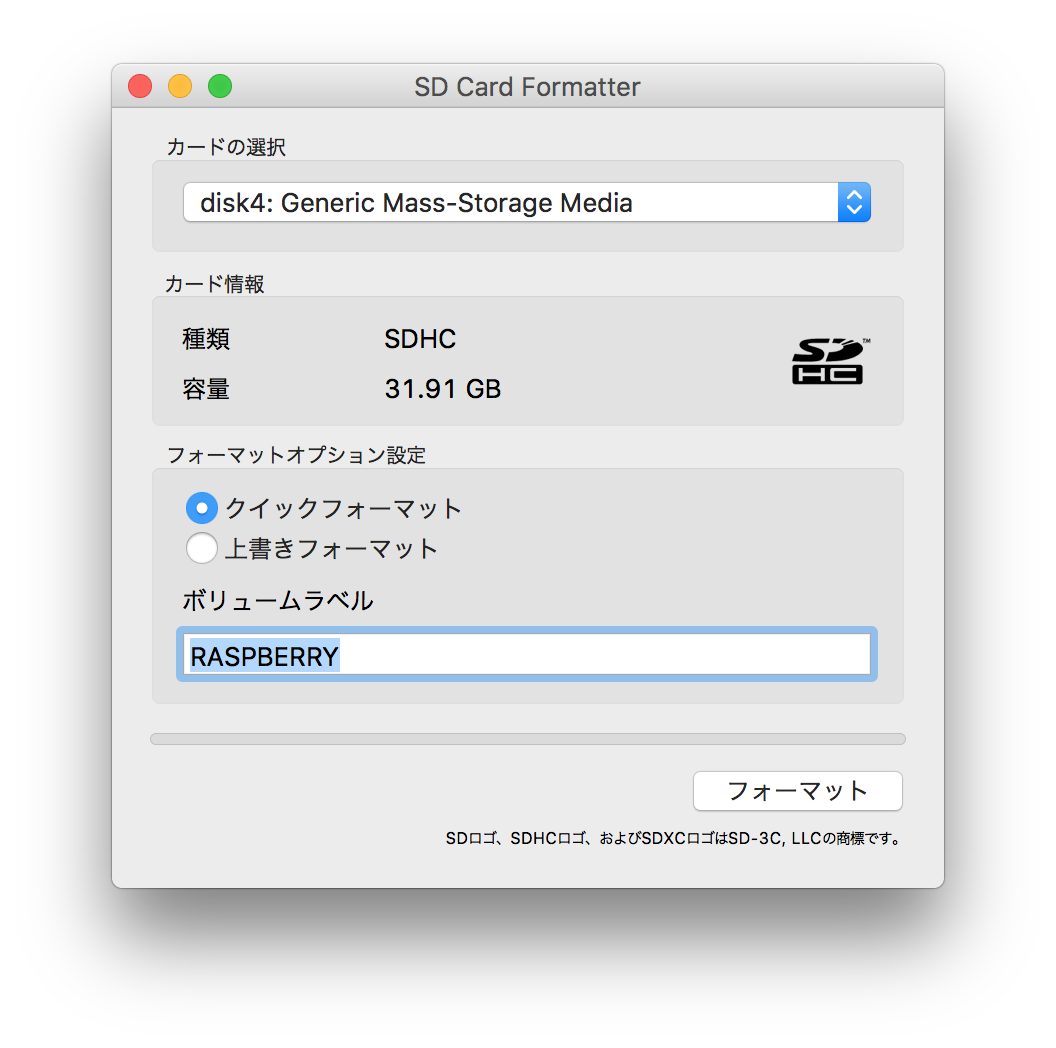The width and height of the screenshot is (1056, 1048).
Task: Click the 容量 label
Action: [x=206, y=389]
